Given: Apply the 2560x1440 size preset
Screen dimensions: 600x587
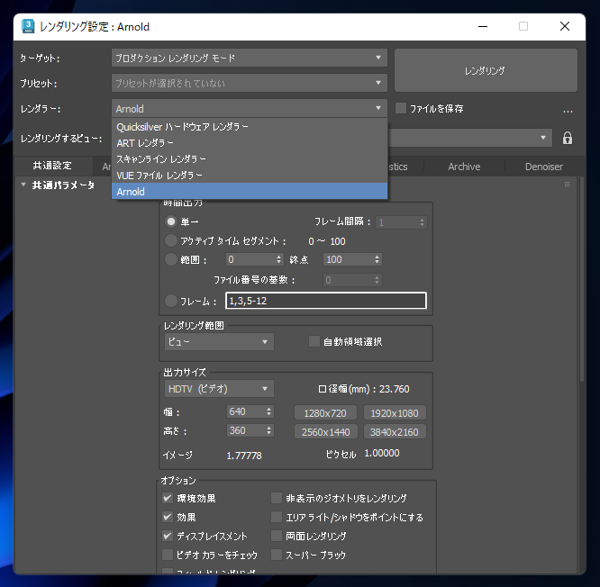Looking at the screenshot, I should tap(325, 432).
